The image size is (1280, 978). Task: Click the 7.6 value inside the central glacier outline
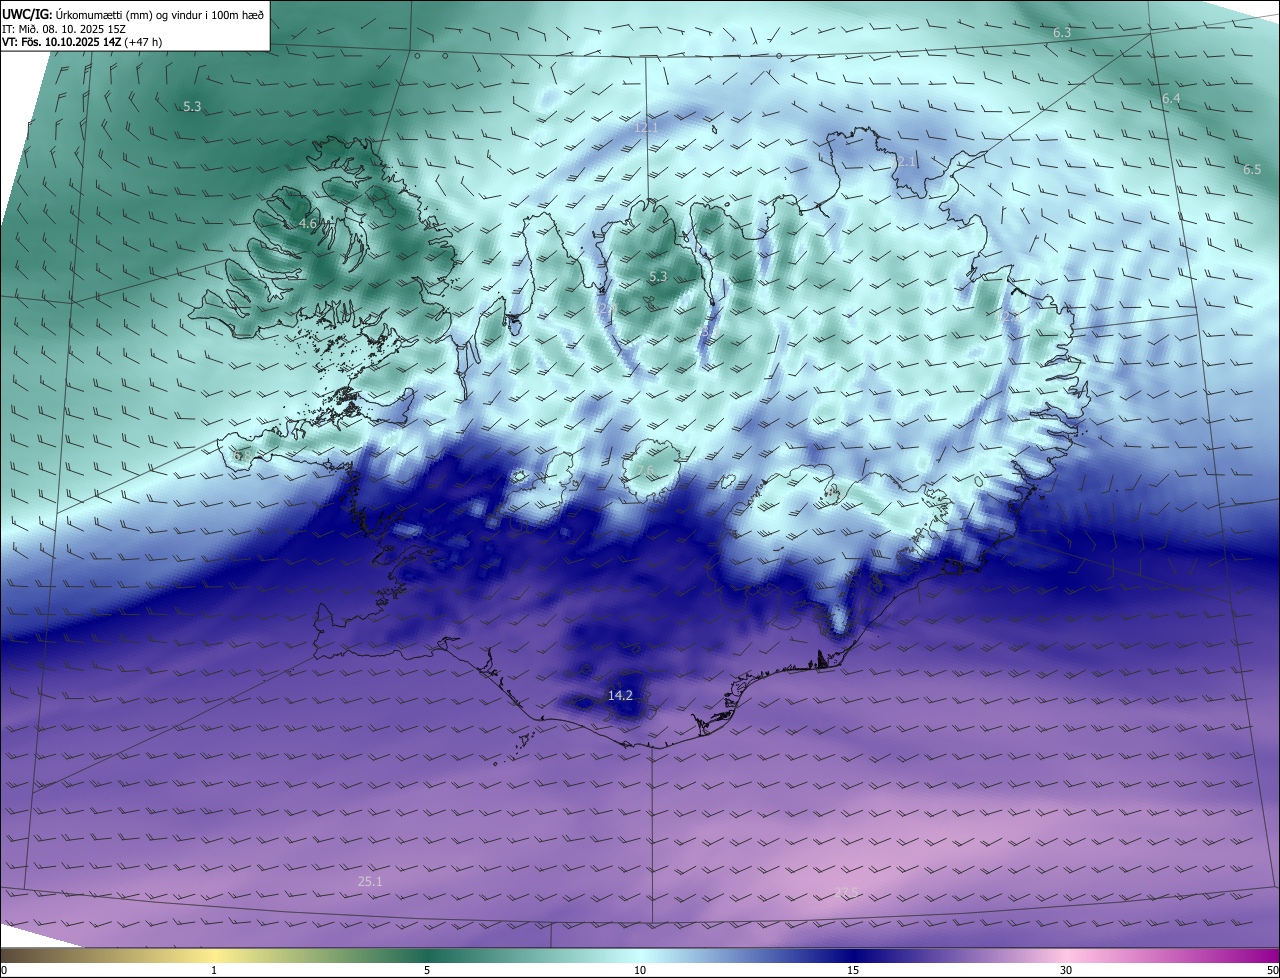(646, 471)
